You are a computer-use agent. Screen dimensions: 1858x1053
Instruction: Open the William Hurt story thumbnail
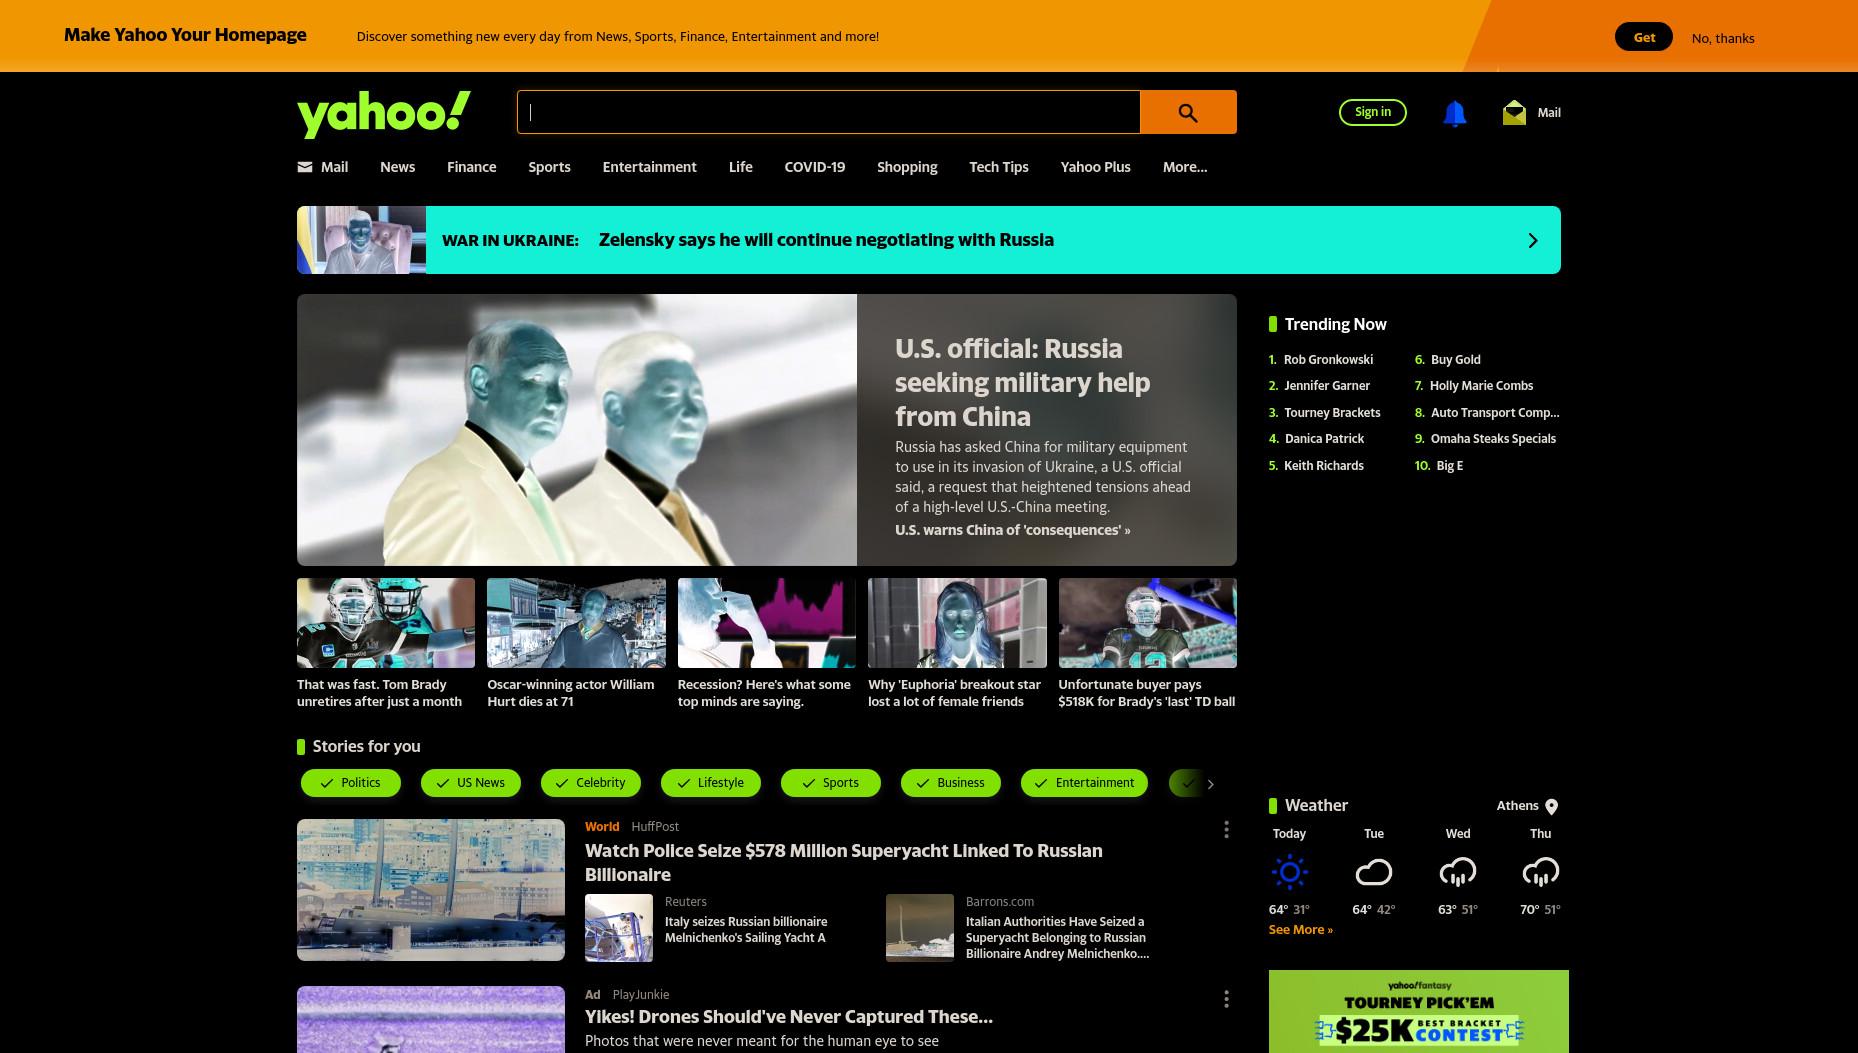coord(576,623)
